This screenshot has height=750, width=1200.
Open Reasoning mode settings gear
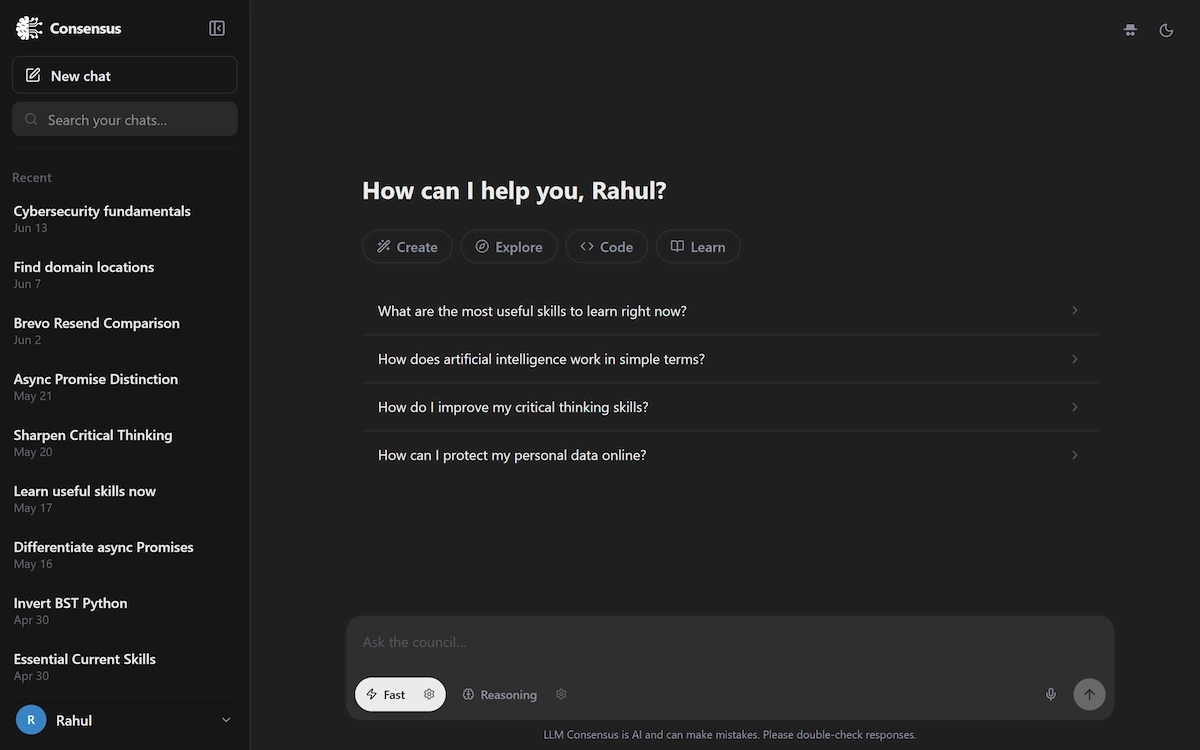pyautogui.click(x=561, y=694)
